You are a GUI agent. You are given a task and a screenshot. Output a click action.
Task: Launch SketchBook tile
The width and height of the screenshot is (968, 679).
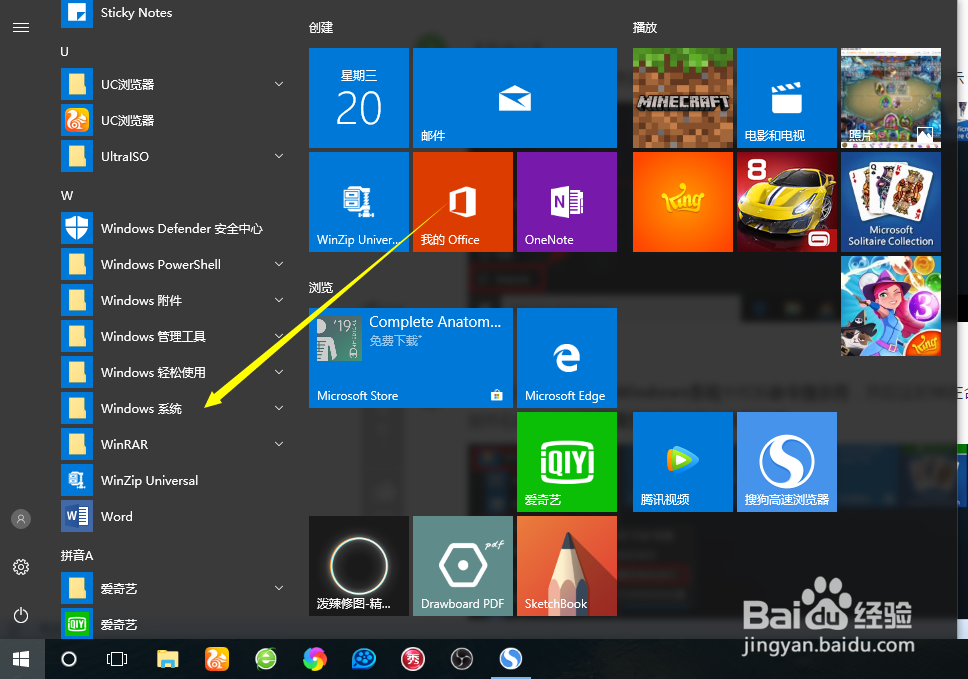pyautogui.click(x=567, y=566)
